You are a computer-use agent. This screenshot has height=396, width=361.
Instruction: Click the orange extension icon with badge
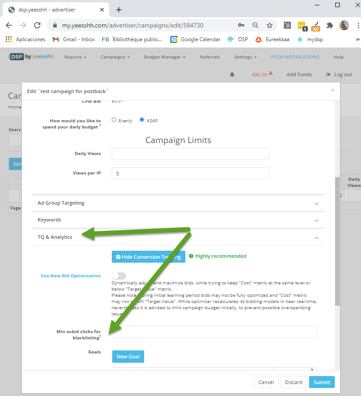pyautogui.click(x=315, y=26)
